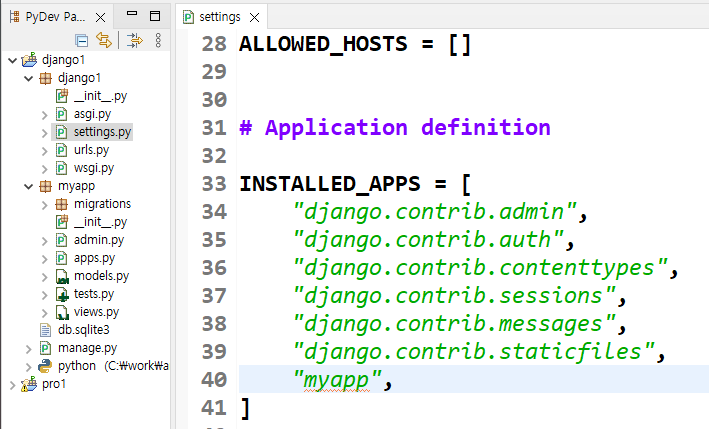The width and height of the screenshot is (709, 429).
Task: Expand the manage.py node
Action: (x=28, y=349)
